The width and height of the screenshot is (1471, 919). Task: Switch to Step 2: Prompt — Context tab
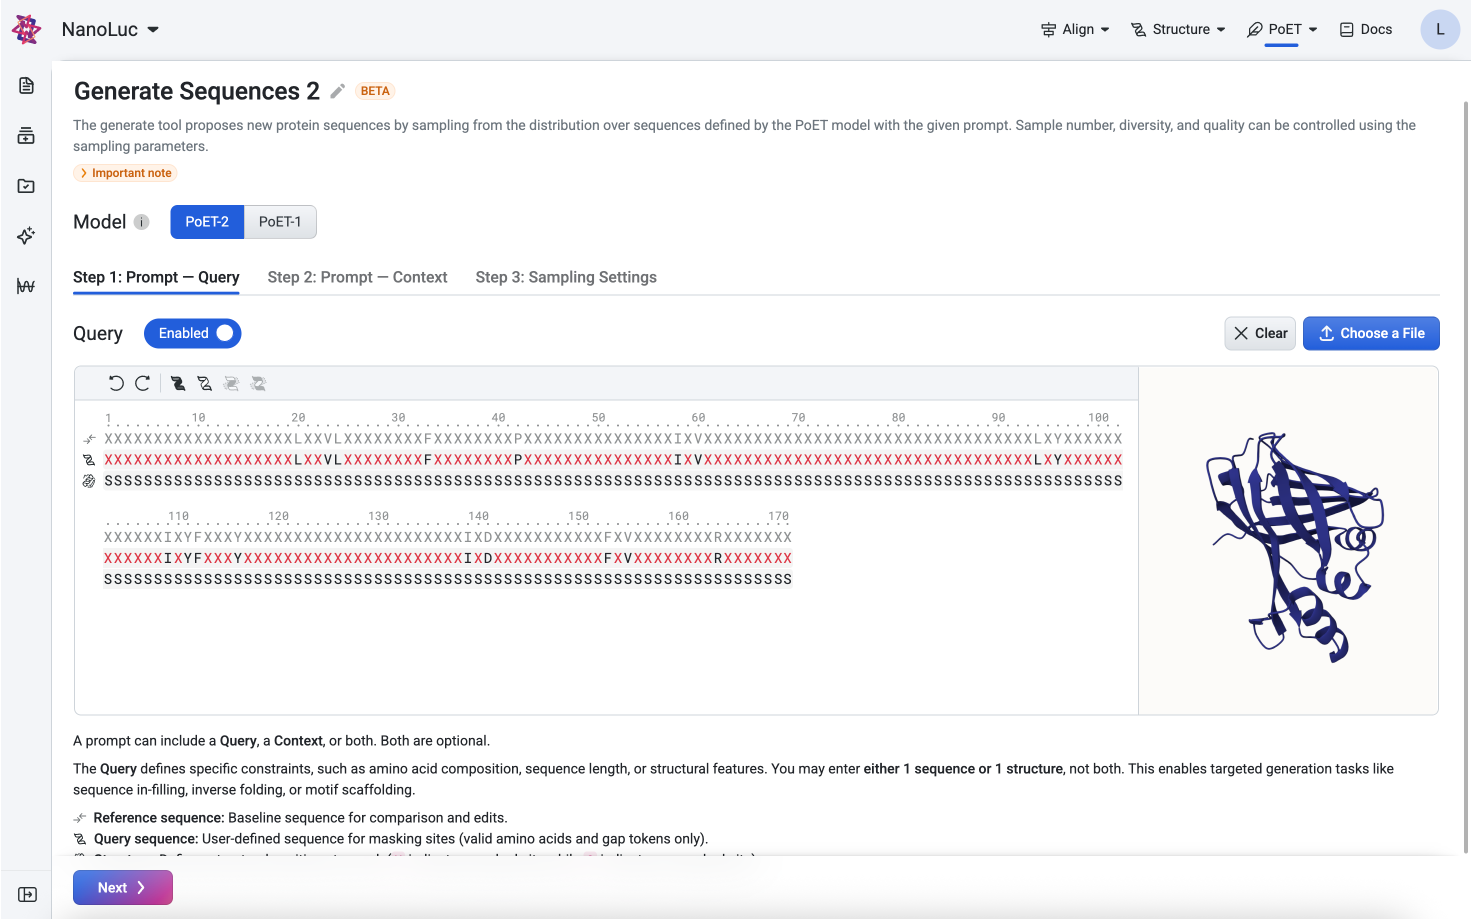[x=357, y=277]
